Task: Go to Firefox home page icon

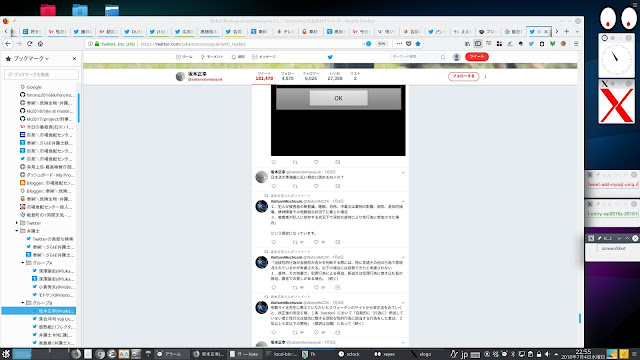Action: pos(40,44)
